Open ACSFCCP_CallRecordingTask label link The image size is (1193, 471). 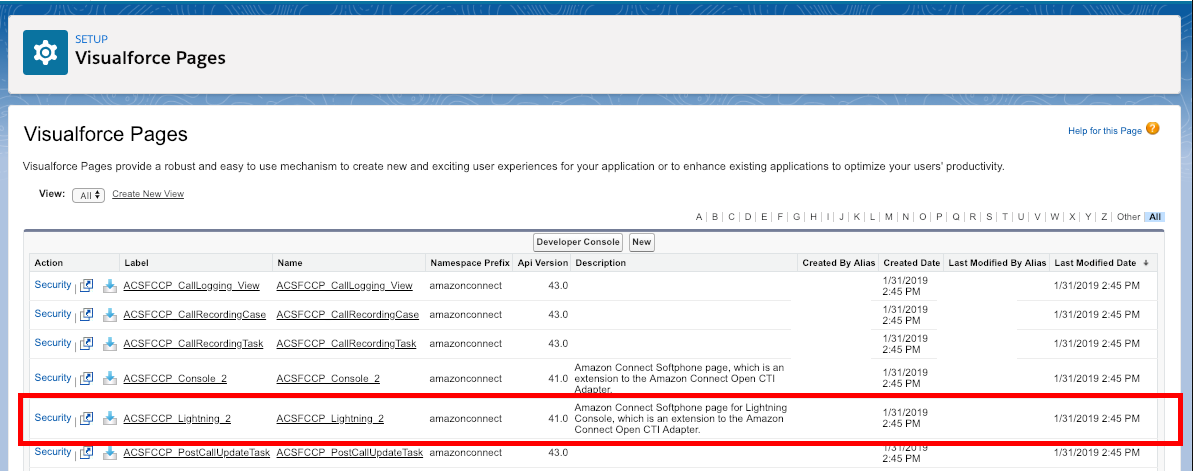click(193, 344)
